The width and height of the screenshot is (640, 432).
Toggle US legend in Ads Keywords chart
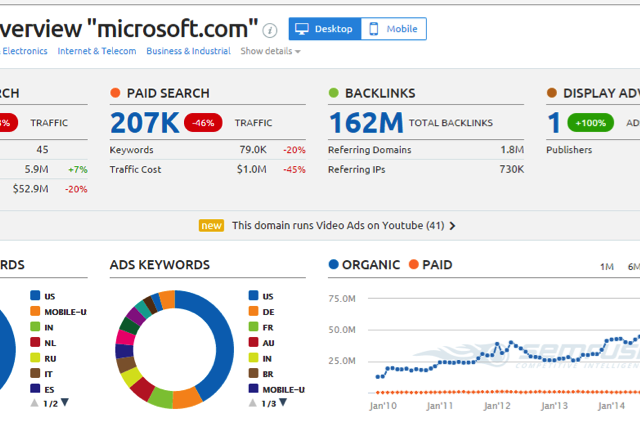pyautogui.click(x=261, y=296)
